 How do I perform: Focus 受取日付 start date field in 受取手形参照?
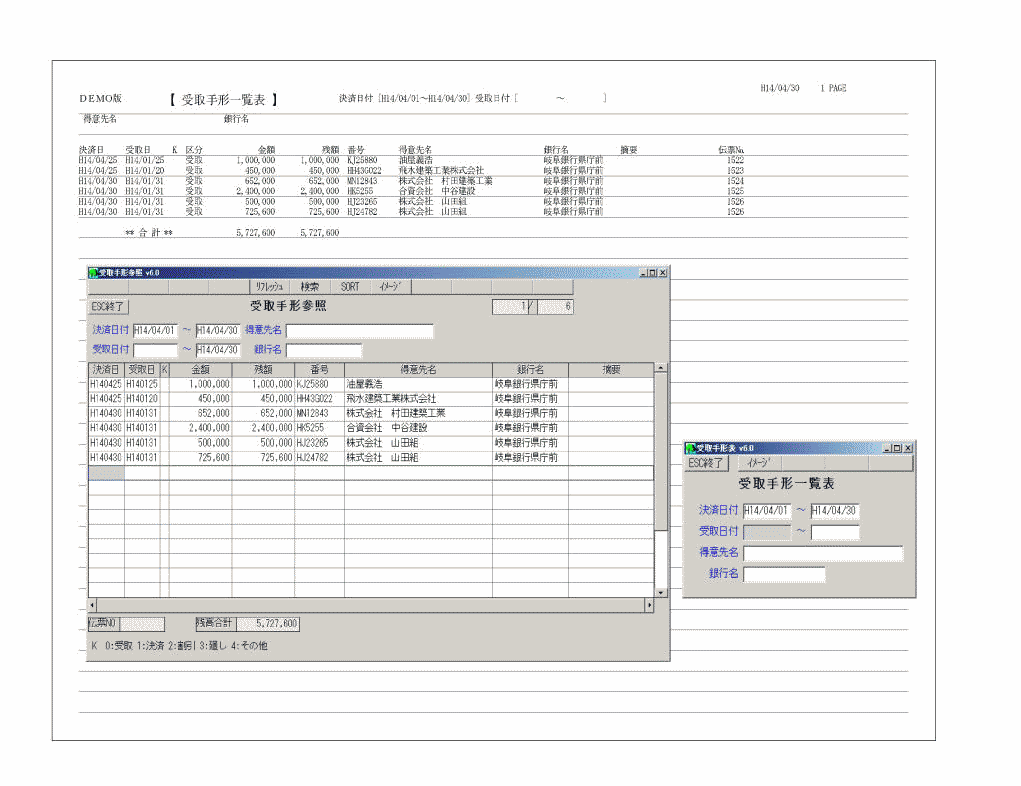tap(155, 350)
